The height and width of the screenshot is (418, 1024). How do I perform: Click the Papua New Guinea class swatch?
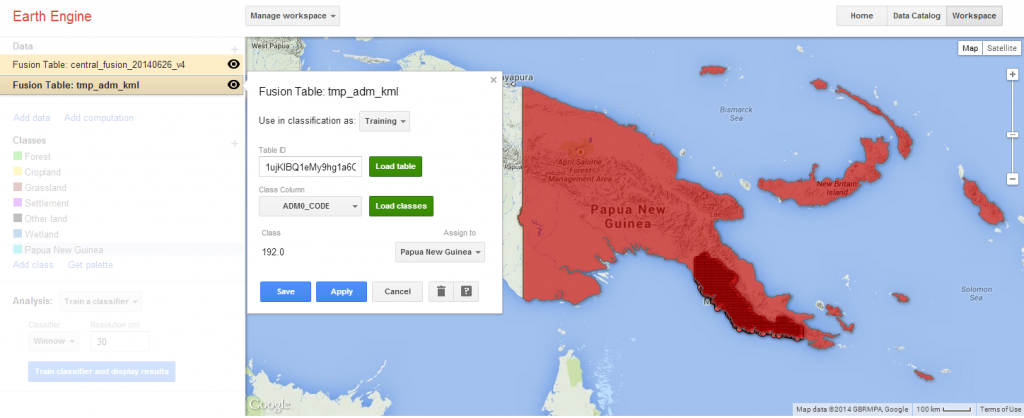17,249
